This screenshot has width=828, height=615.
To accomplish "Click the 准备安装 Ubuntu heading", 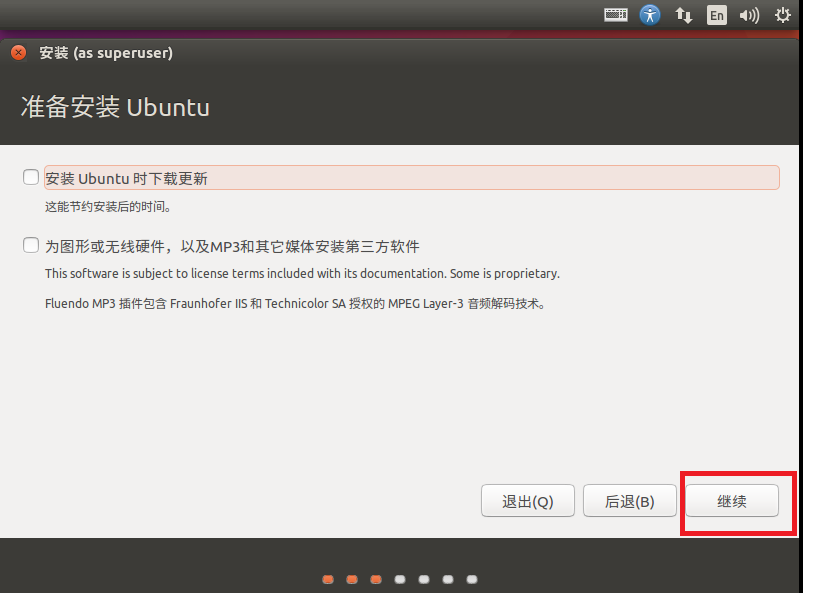I will tap(115, 107).
